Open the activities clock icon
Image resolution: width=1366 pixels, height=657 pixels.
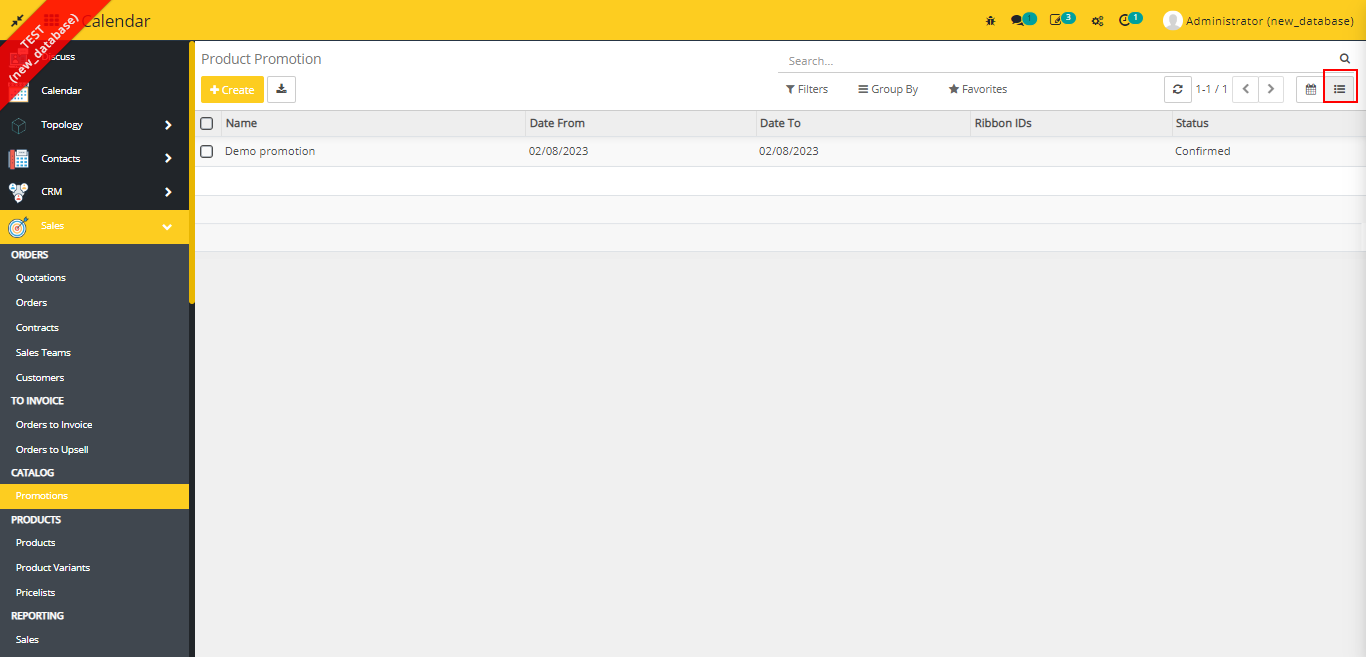click(x=1125, y=20)
